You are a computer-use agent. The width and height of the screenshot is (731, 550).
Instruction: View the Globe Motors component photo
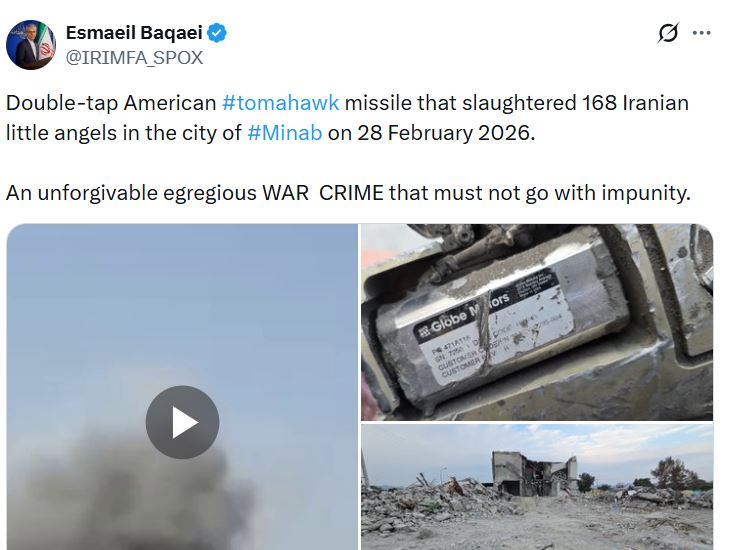(537, 322)
